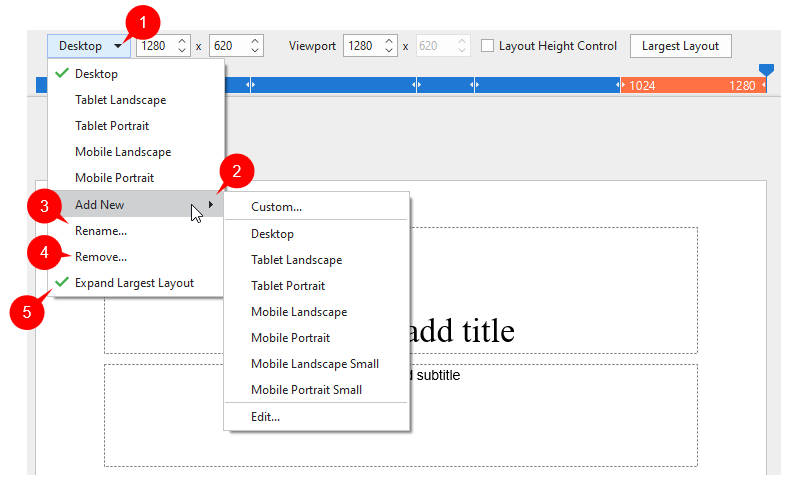Click Edit... in the submenu

pyautogui.click(x=265, y=416)
